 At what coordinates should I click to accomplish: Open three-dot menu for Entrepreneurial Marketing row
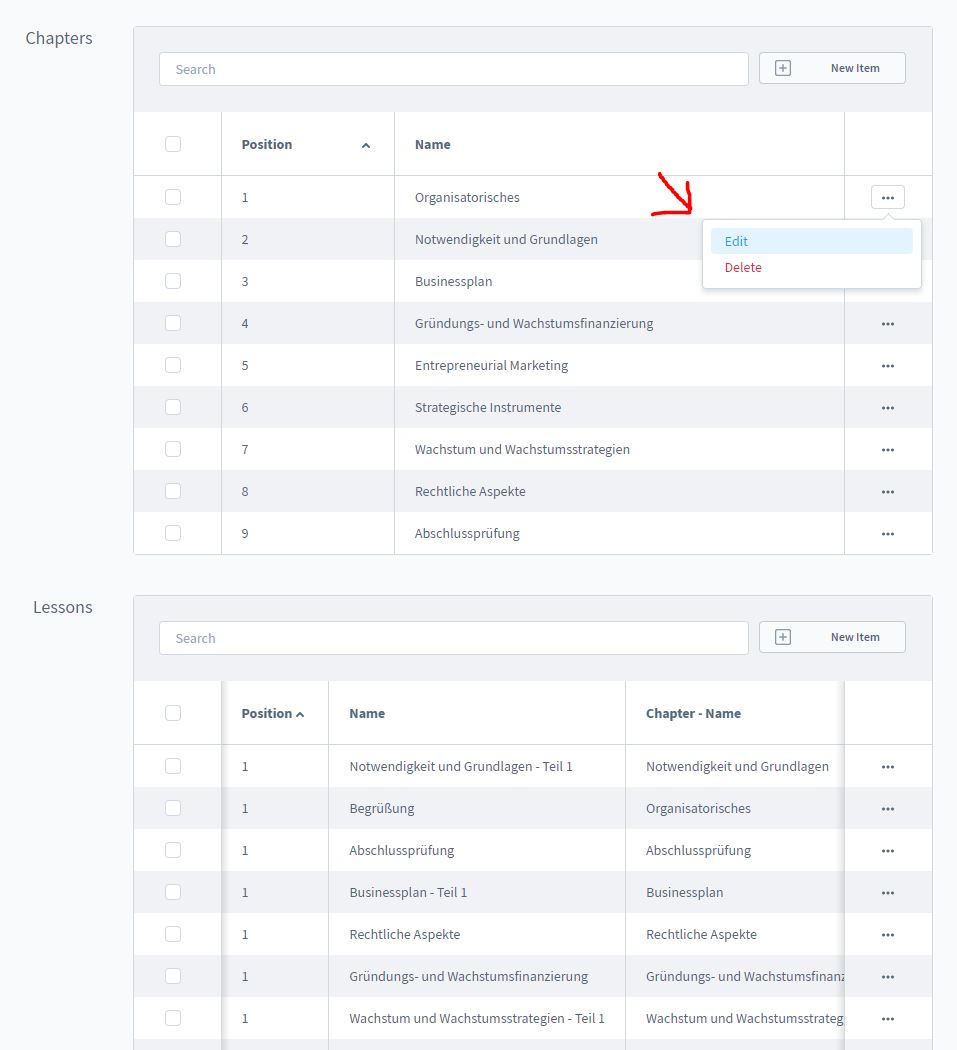coord(887,366)
